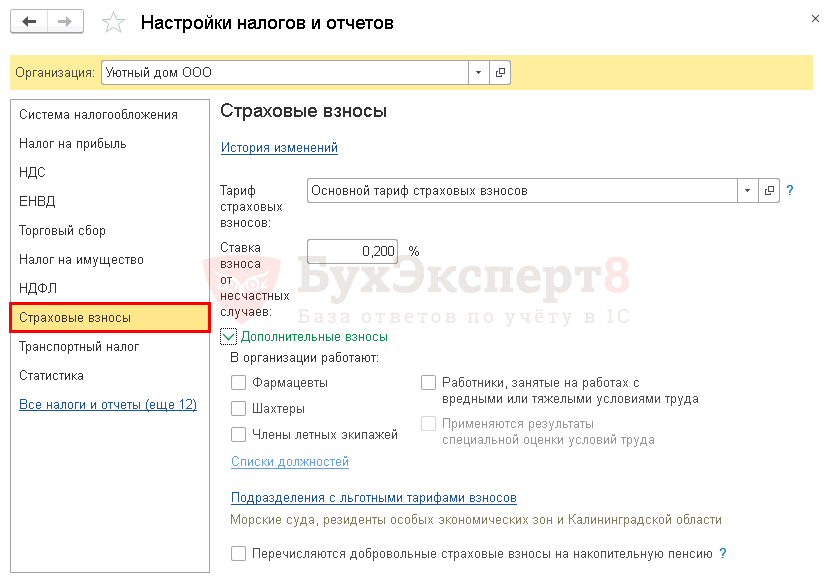Click the forward navigation arrow
The image size is (830, 580).
(x=65, y=22)
